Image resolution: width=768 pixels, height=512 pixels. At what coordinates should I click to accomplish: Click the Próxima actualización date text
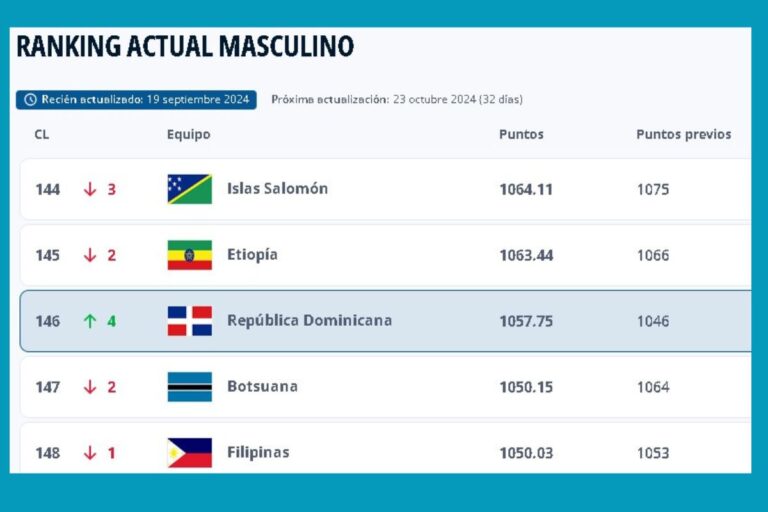point(396,100)
